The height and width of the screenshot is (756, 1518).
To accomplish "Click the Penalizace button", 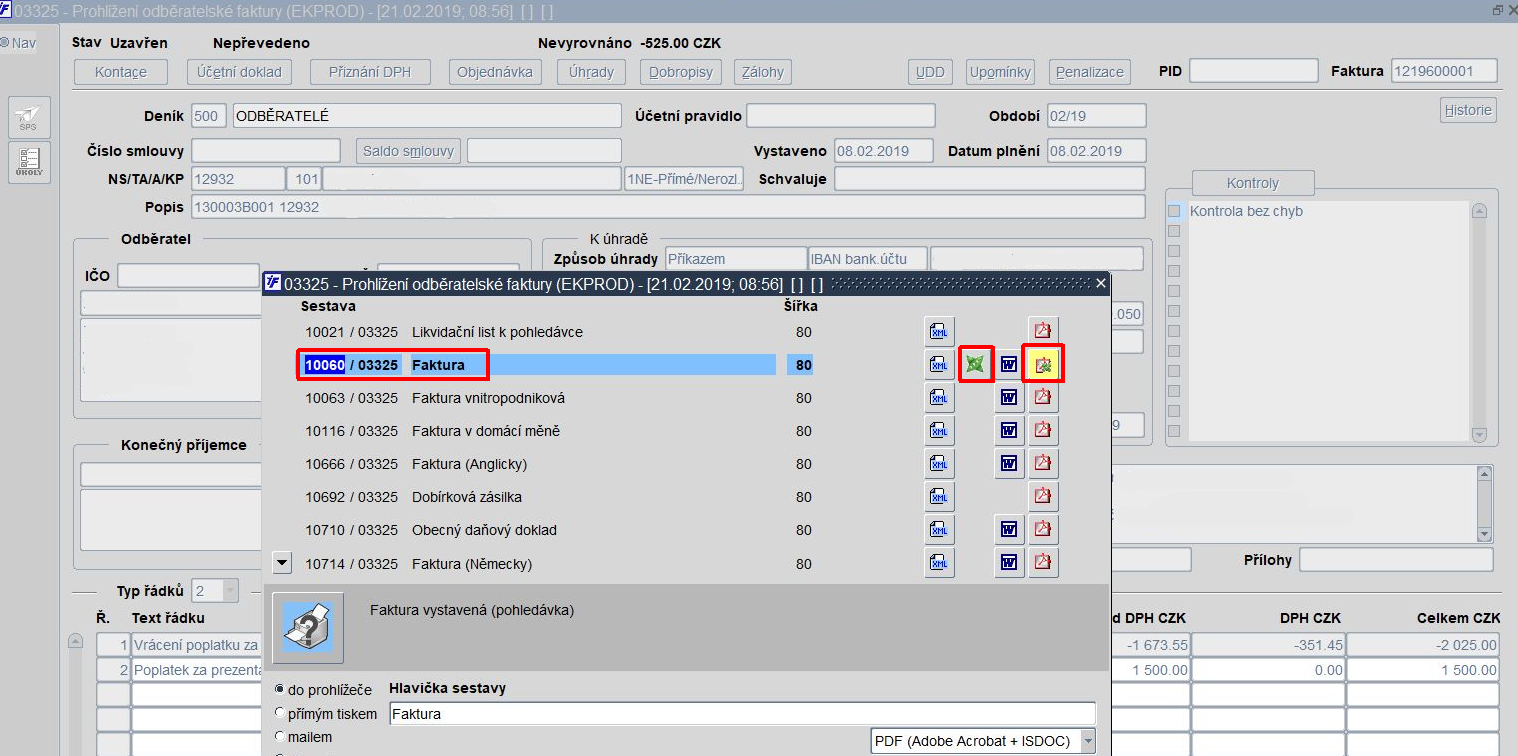I will click(x=1090, y=72).
